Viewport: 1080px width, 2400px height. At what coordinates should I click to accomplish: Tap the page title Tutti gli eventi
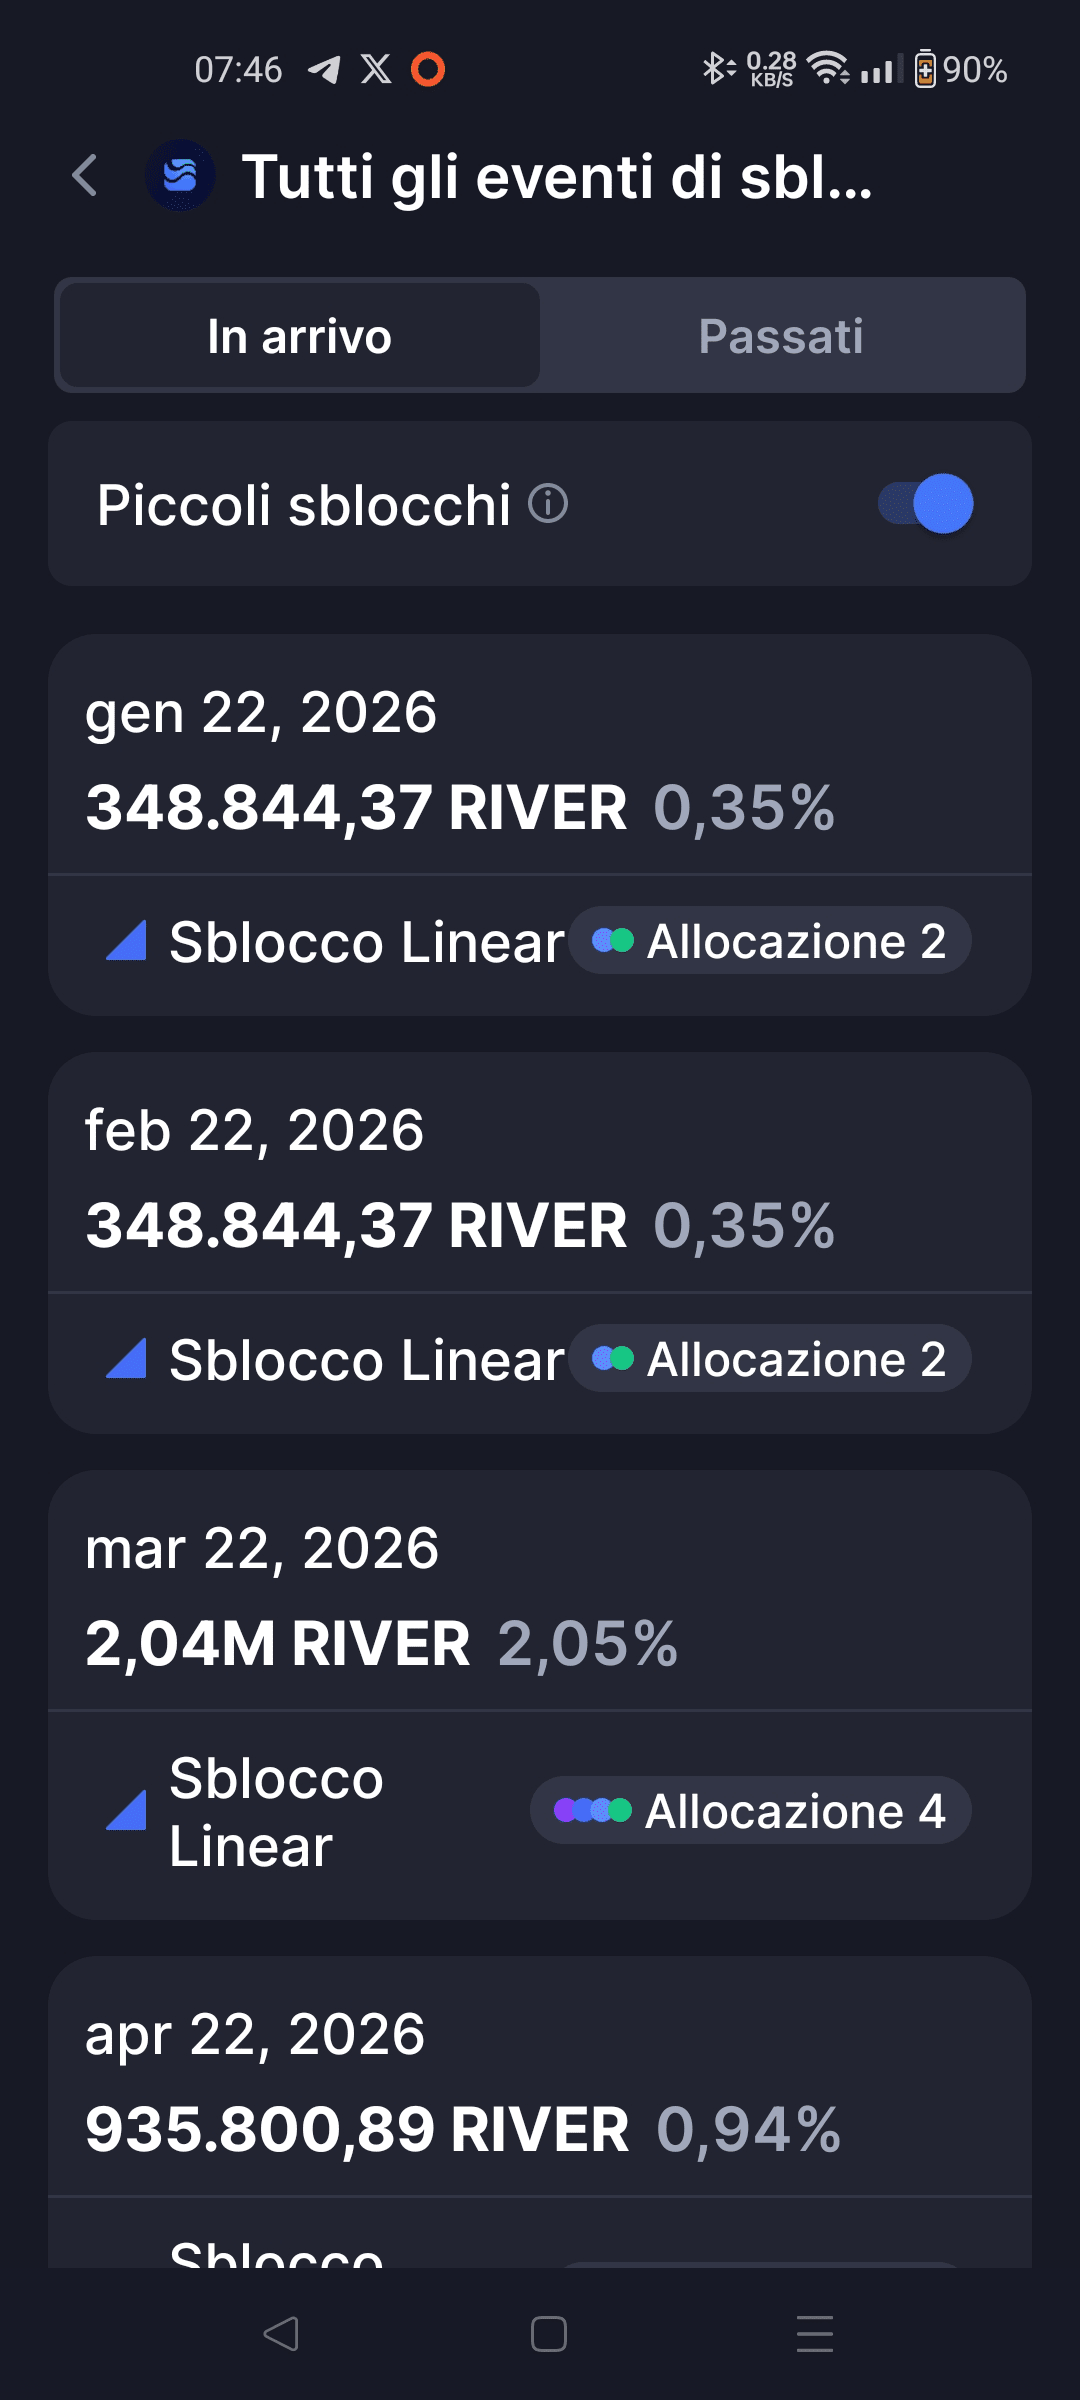[557, 177]
